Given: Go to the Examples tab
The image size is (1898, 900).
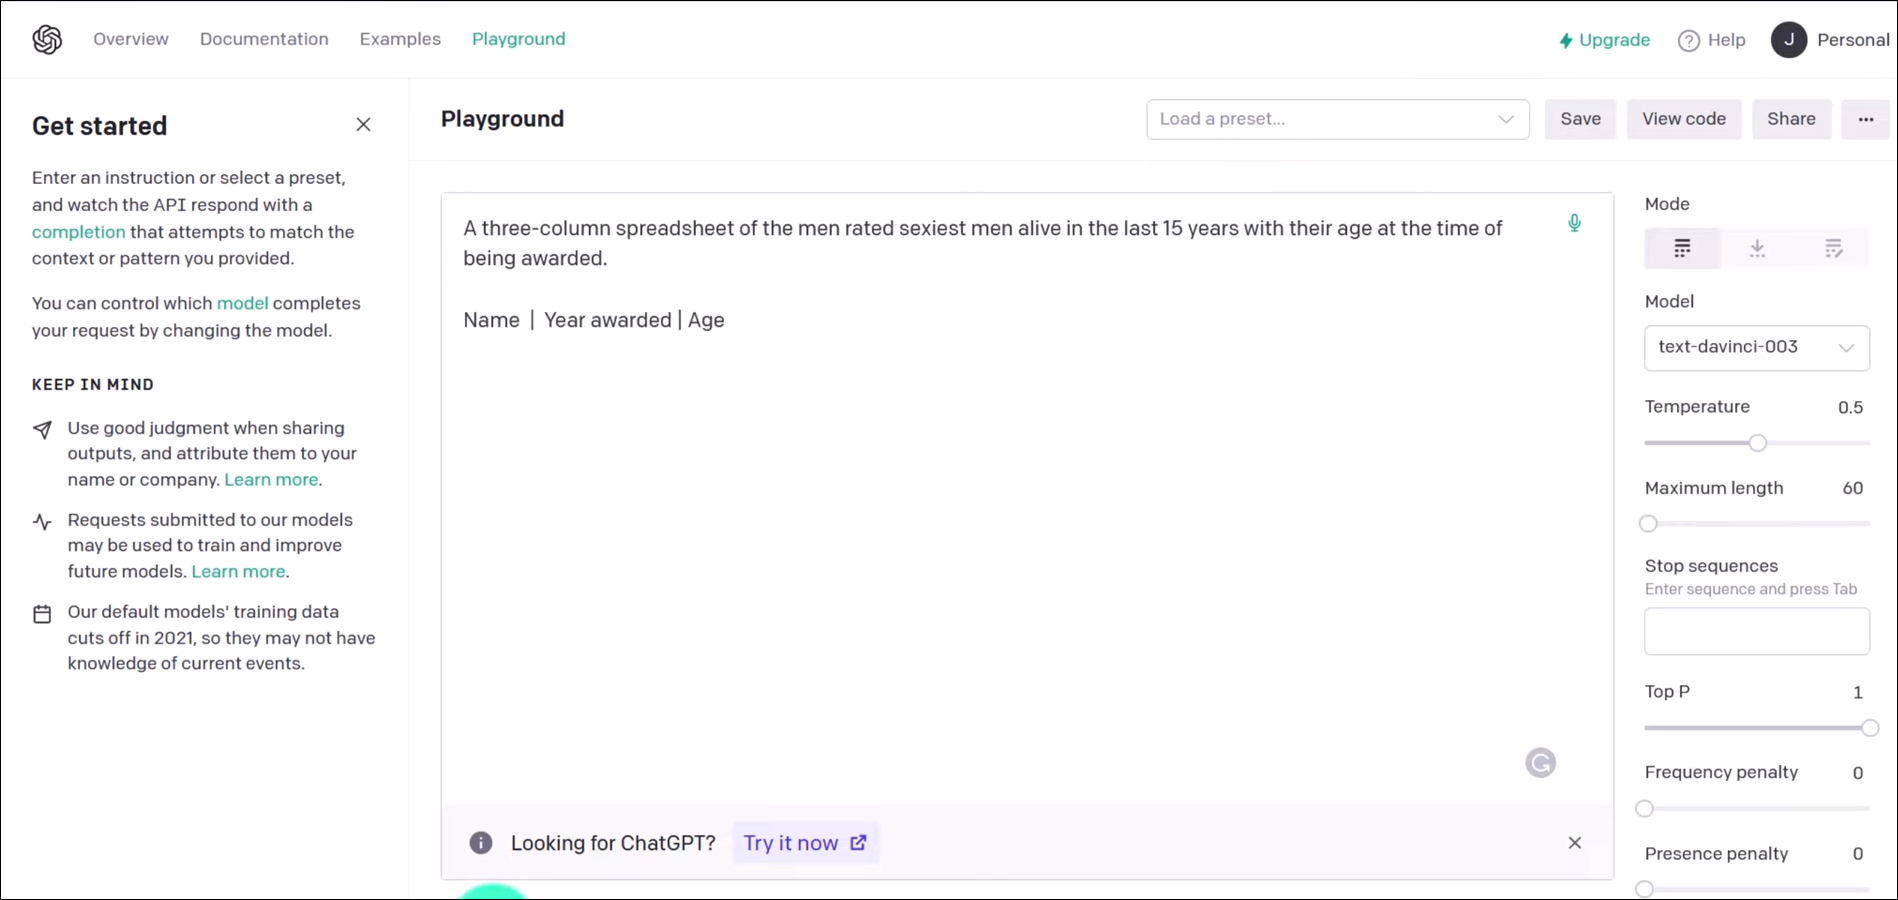Looking at the screenshot, I should [x=400, y=39].
